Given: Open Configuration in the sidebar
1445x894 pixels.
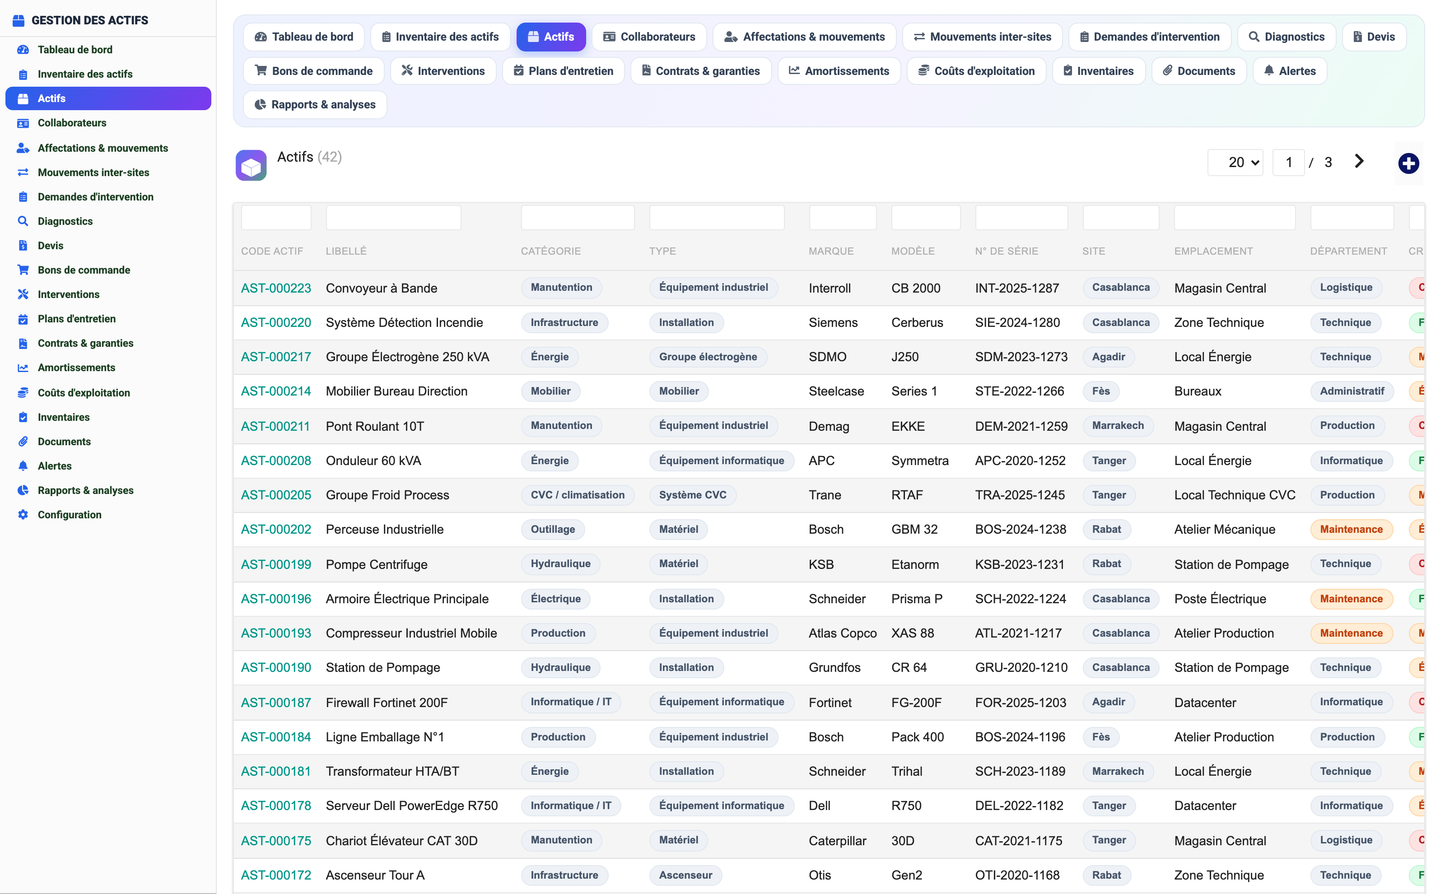Looking at the screenshot, I should (70, 515).
